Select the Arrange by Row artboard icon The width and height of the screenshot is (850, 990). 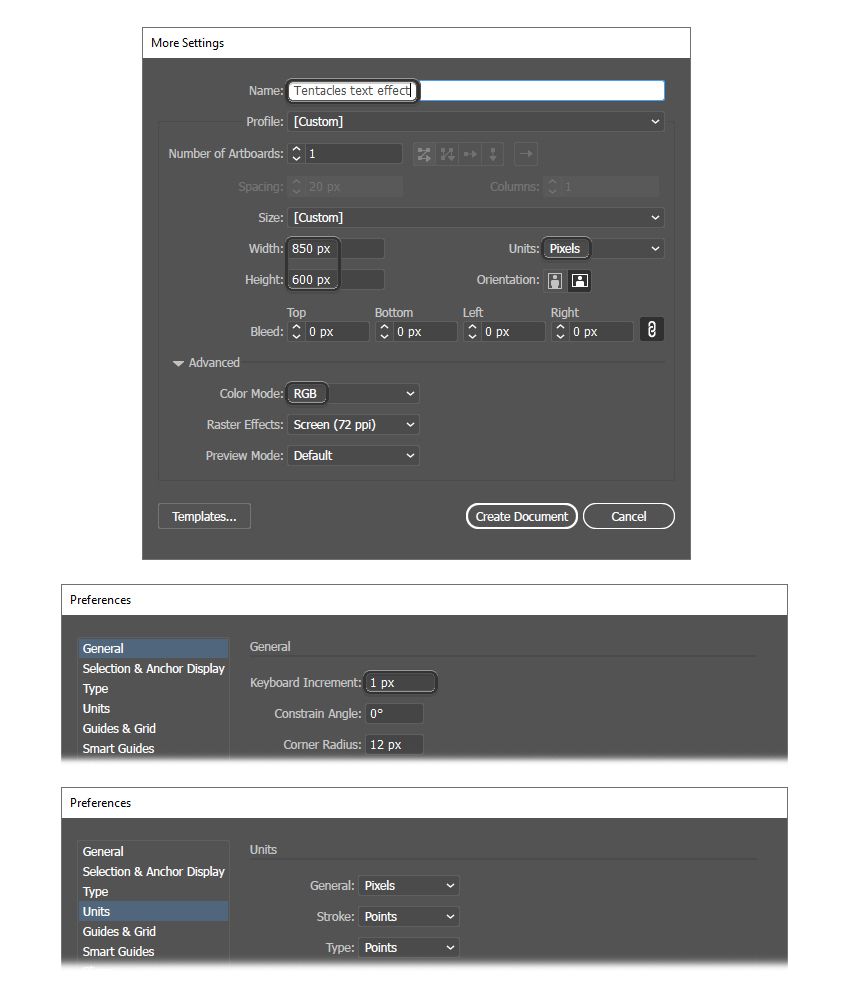(x=470, y=153)
